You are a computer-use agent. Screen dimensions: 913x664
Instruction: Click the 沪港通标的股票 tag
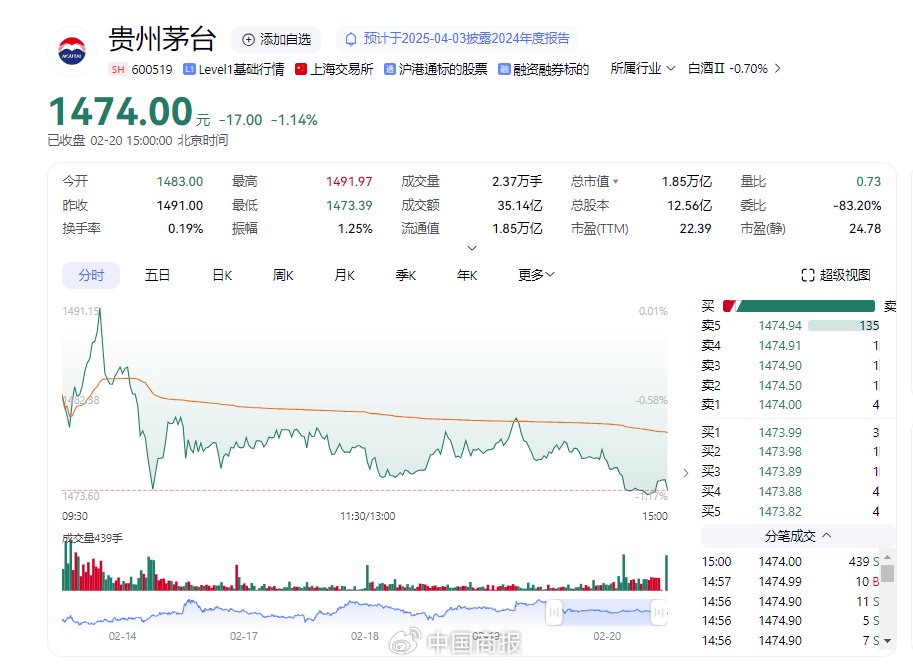pyautogui.click(x=436, y=69)
